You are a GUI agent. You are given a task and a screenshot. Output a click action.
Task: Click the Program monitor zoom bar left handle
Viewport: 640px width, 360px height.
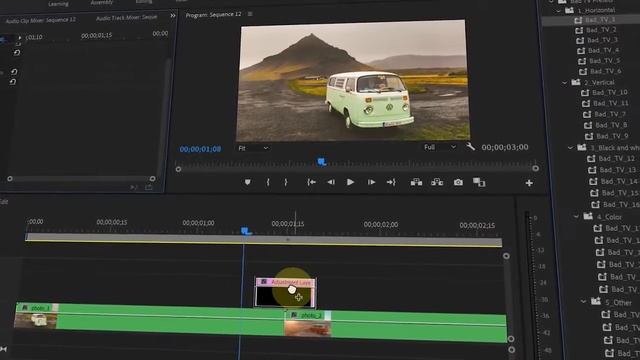point(178,169)
